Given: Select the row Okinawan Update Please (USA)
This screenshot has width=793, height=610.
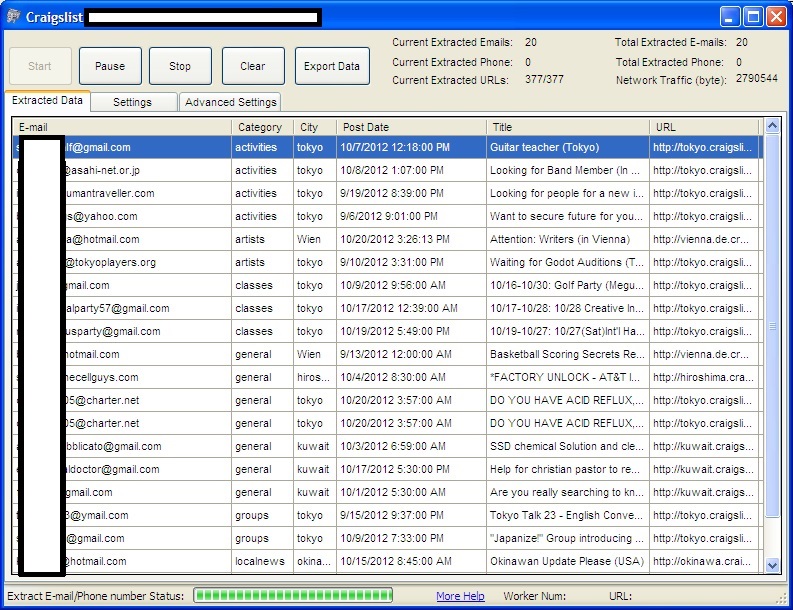Looking at the screenshot, I should [386, 561].
